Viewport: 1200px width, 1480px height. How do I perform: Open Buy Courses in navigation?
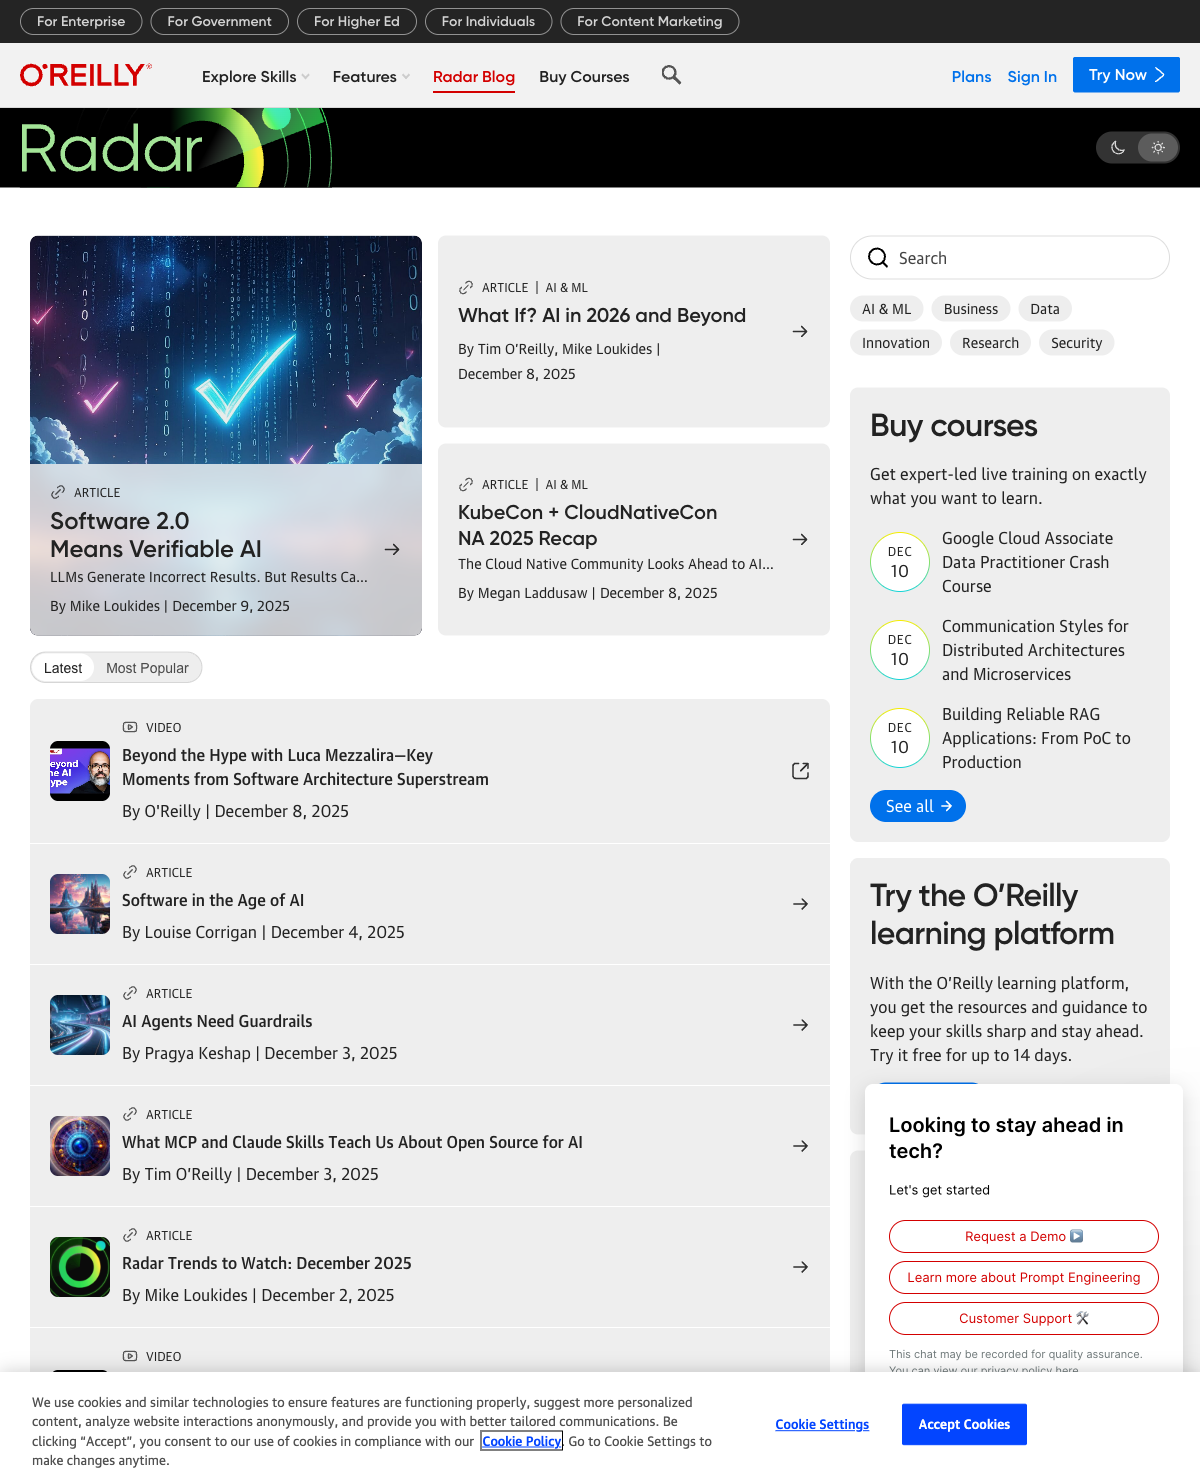584,77
